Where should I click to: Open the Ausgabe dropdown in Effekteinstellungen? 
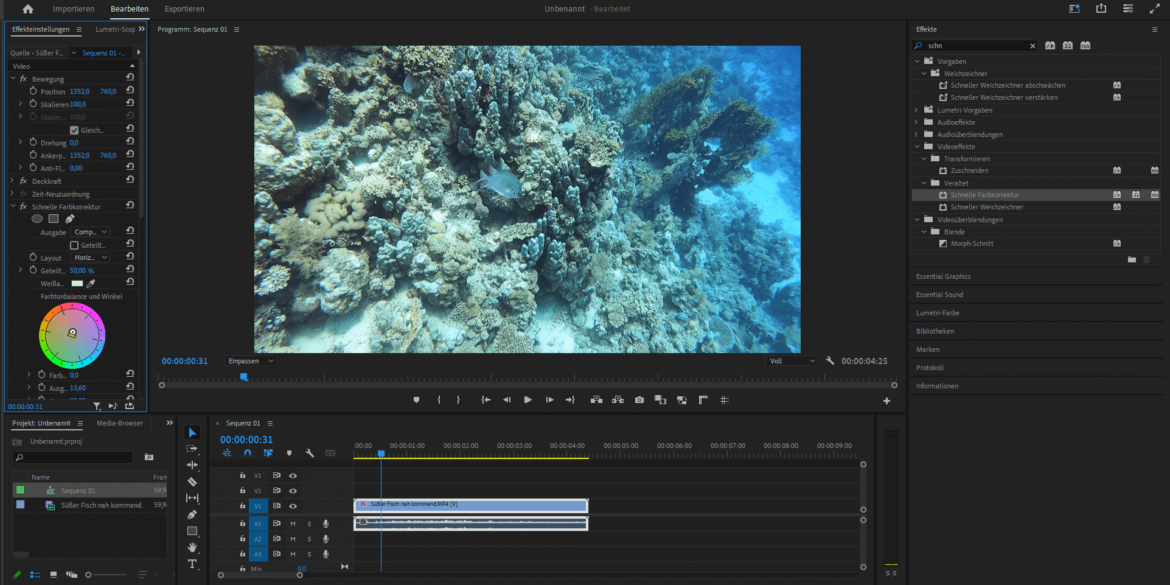click(89, 232)
